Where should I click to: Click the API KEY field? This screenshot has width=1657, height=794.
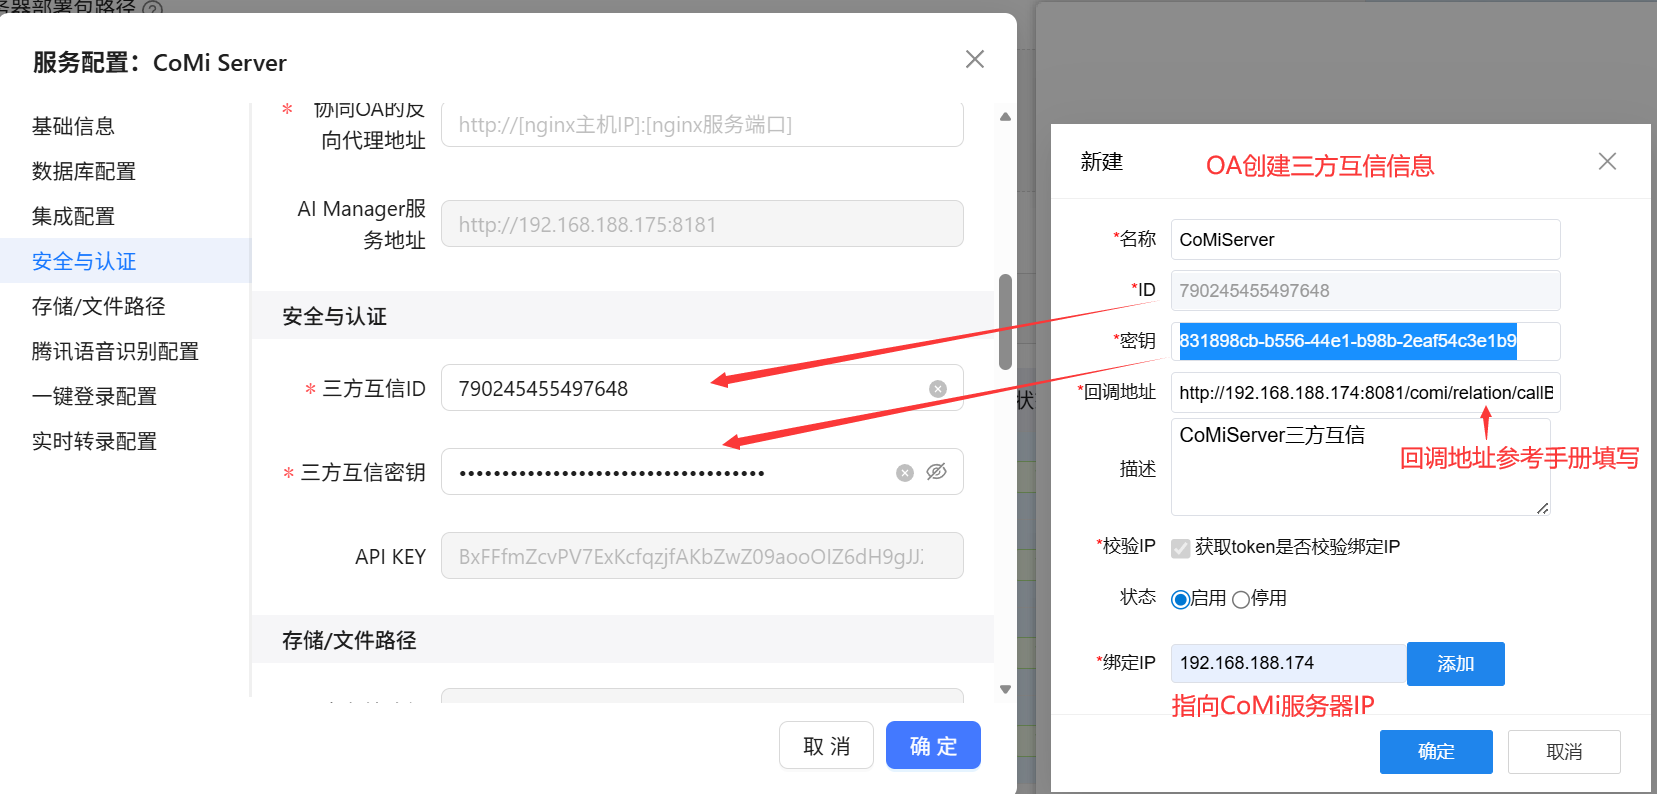pyautogui.click(x=702, y=556)
